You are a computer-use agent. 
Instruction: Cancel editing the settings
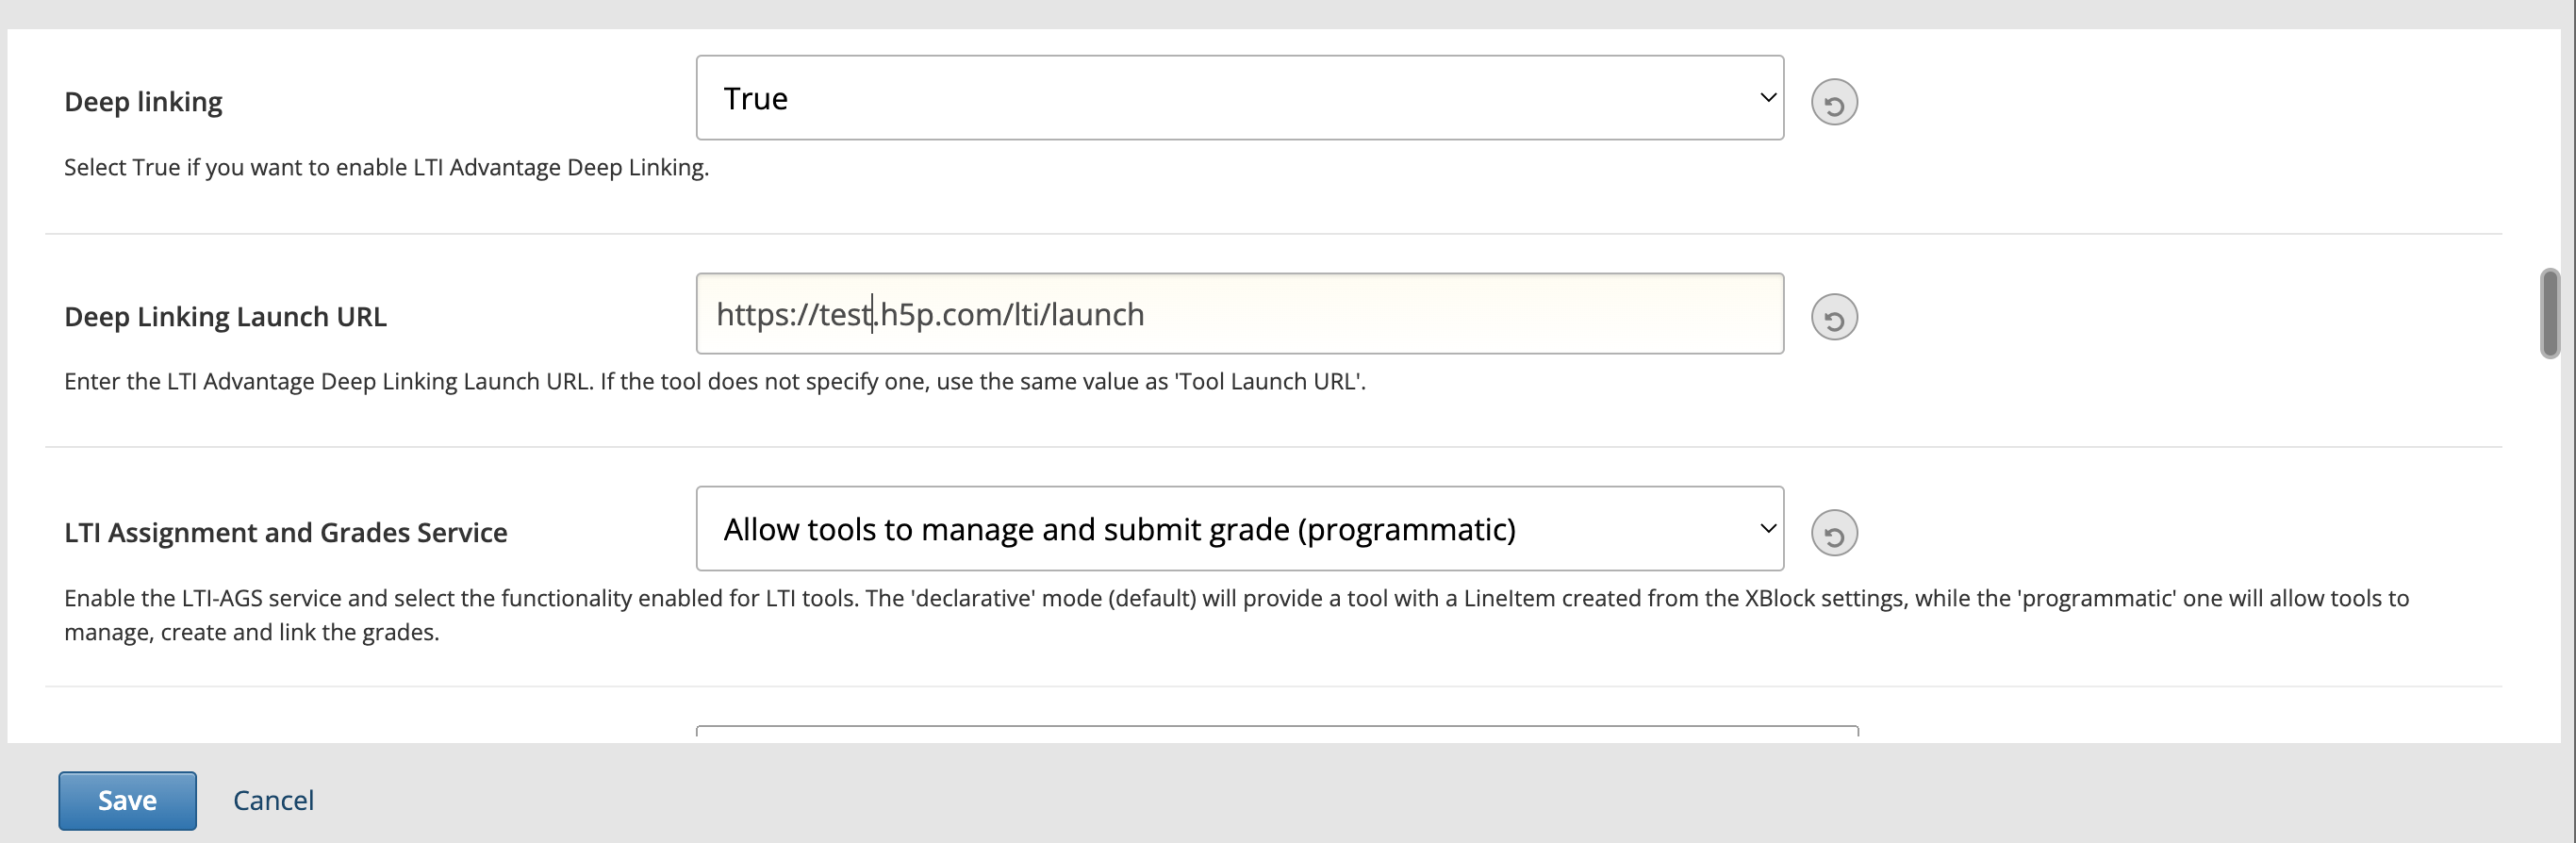point(273,800)
